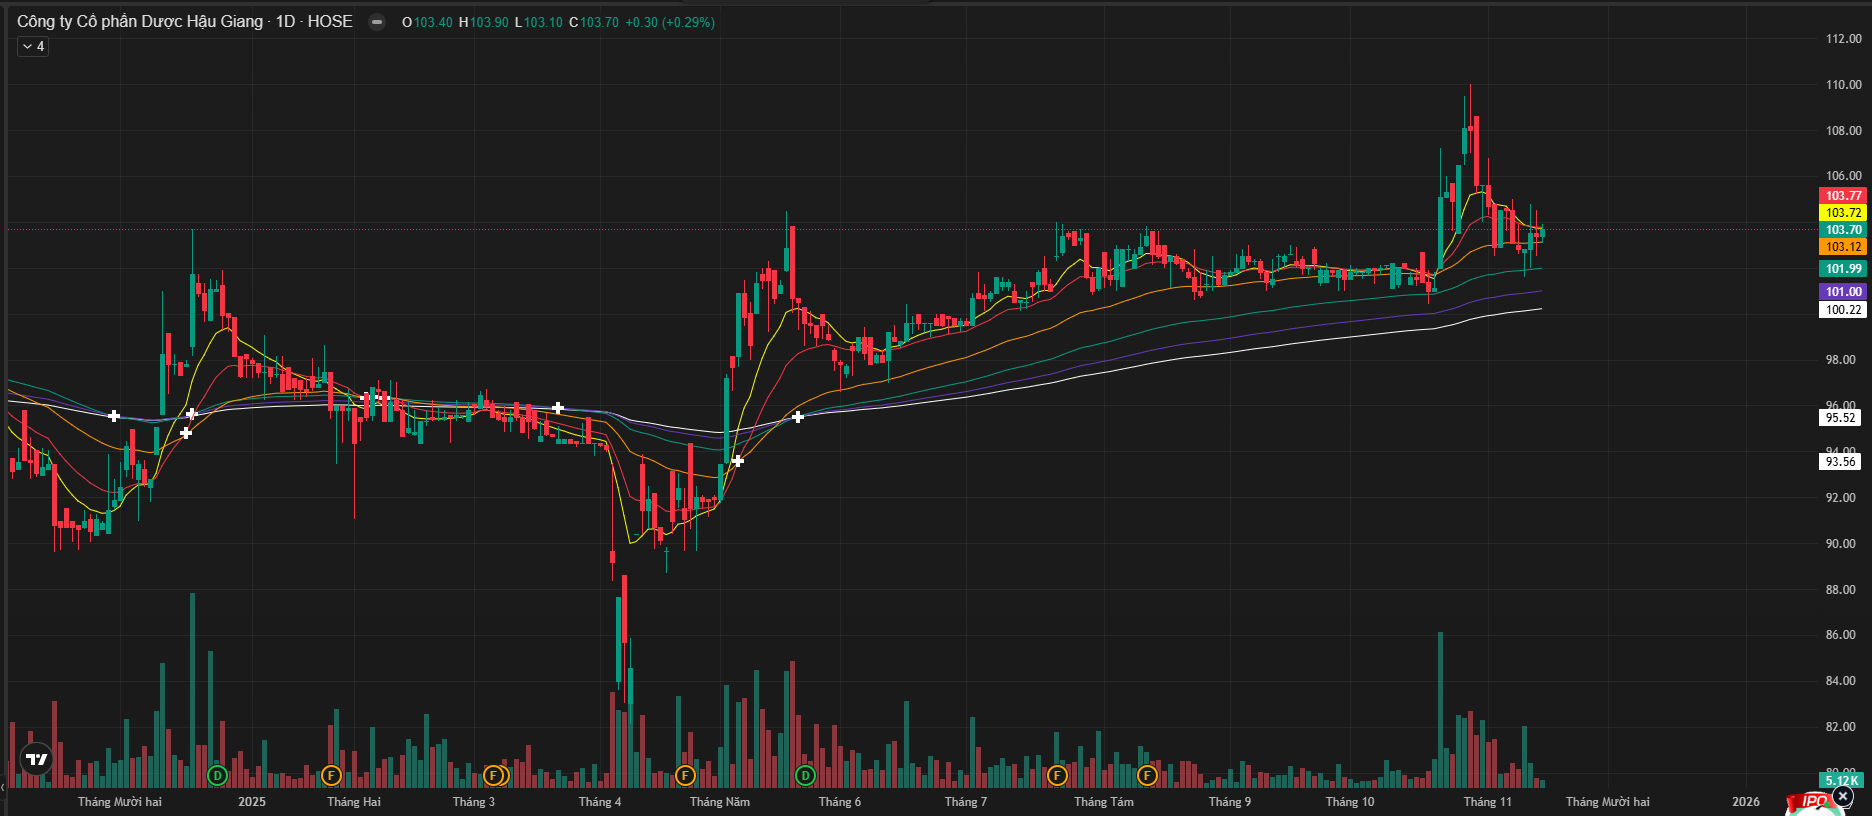This screenshot has height=816, width=1872.
Task: Click the Tháng 3 time axis label
Action: (474, 802)
